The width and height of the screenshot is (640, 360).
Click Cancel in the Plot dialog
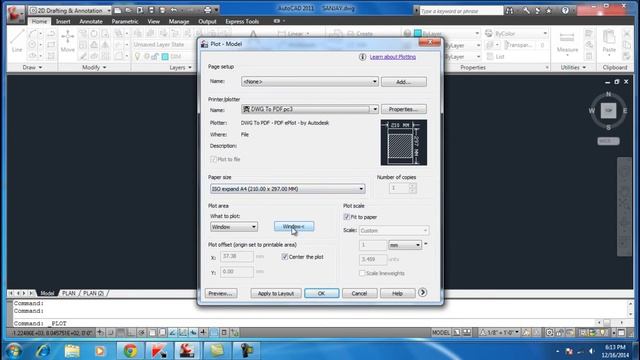click(360, 293)
